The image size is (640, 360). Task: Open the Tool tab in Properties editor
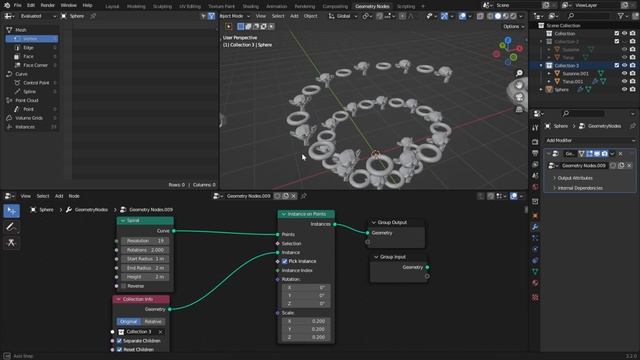pos(535,128)
